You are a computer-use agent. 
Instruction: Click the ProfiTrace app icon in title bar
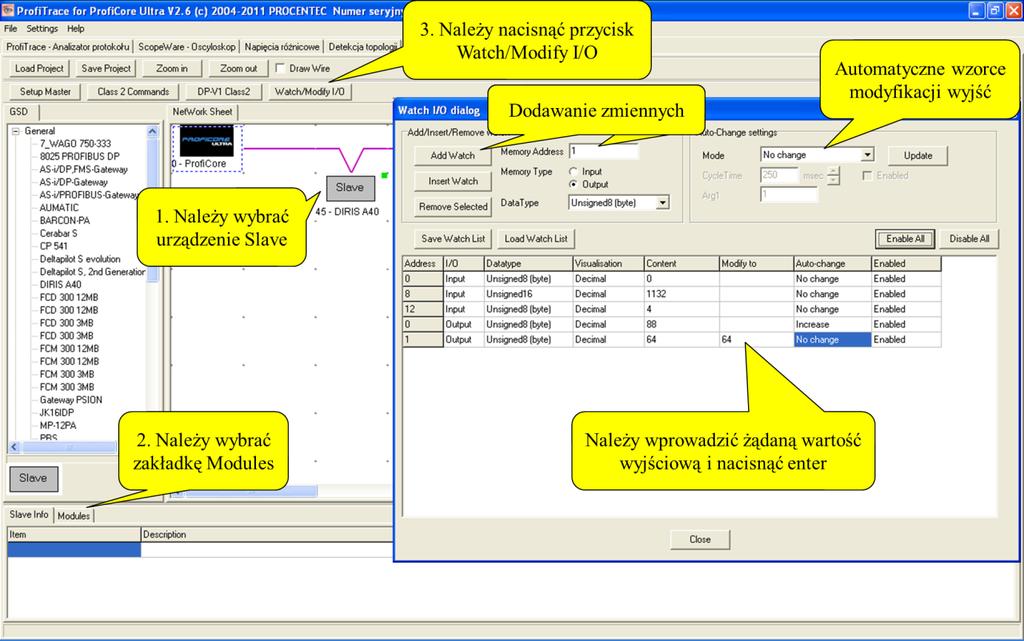(x=7, y=10)
